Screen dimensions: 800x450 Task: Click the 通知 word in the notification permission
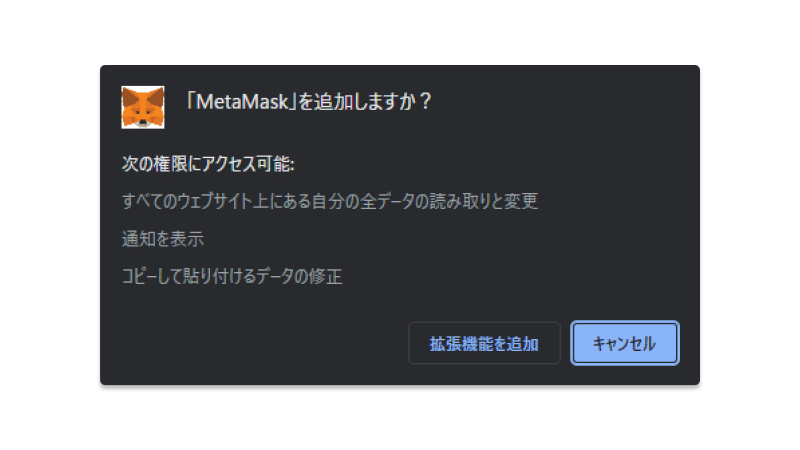(x=138, y=239)
